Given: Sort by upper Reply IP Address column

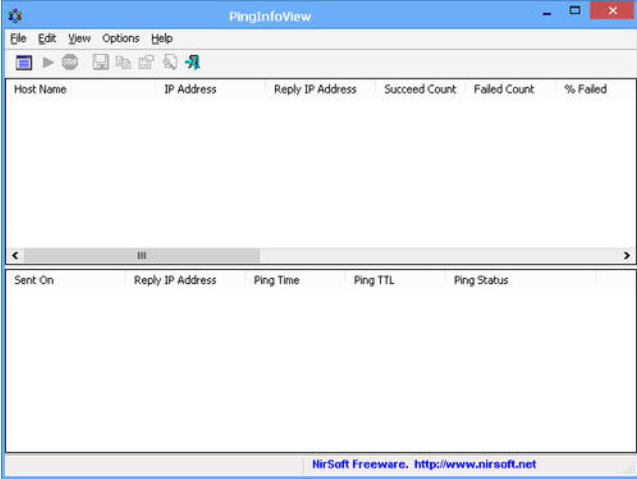Looking at the screenshot, I should tap(320, 89).
